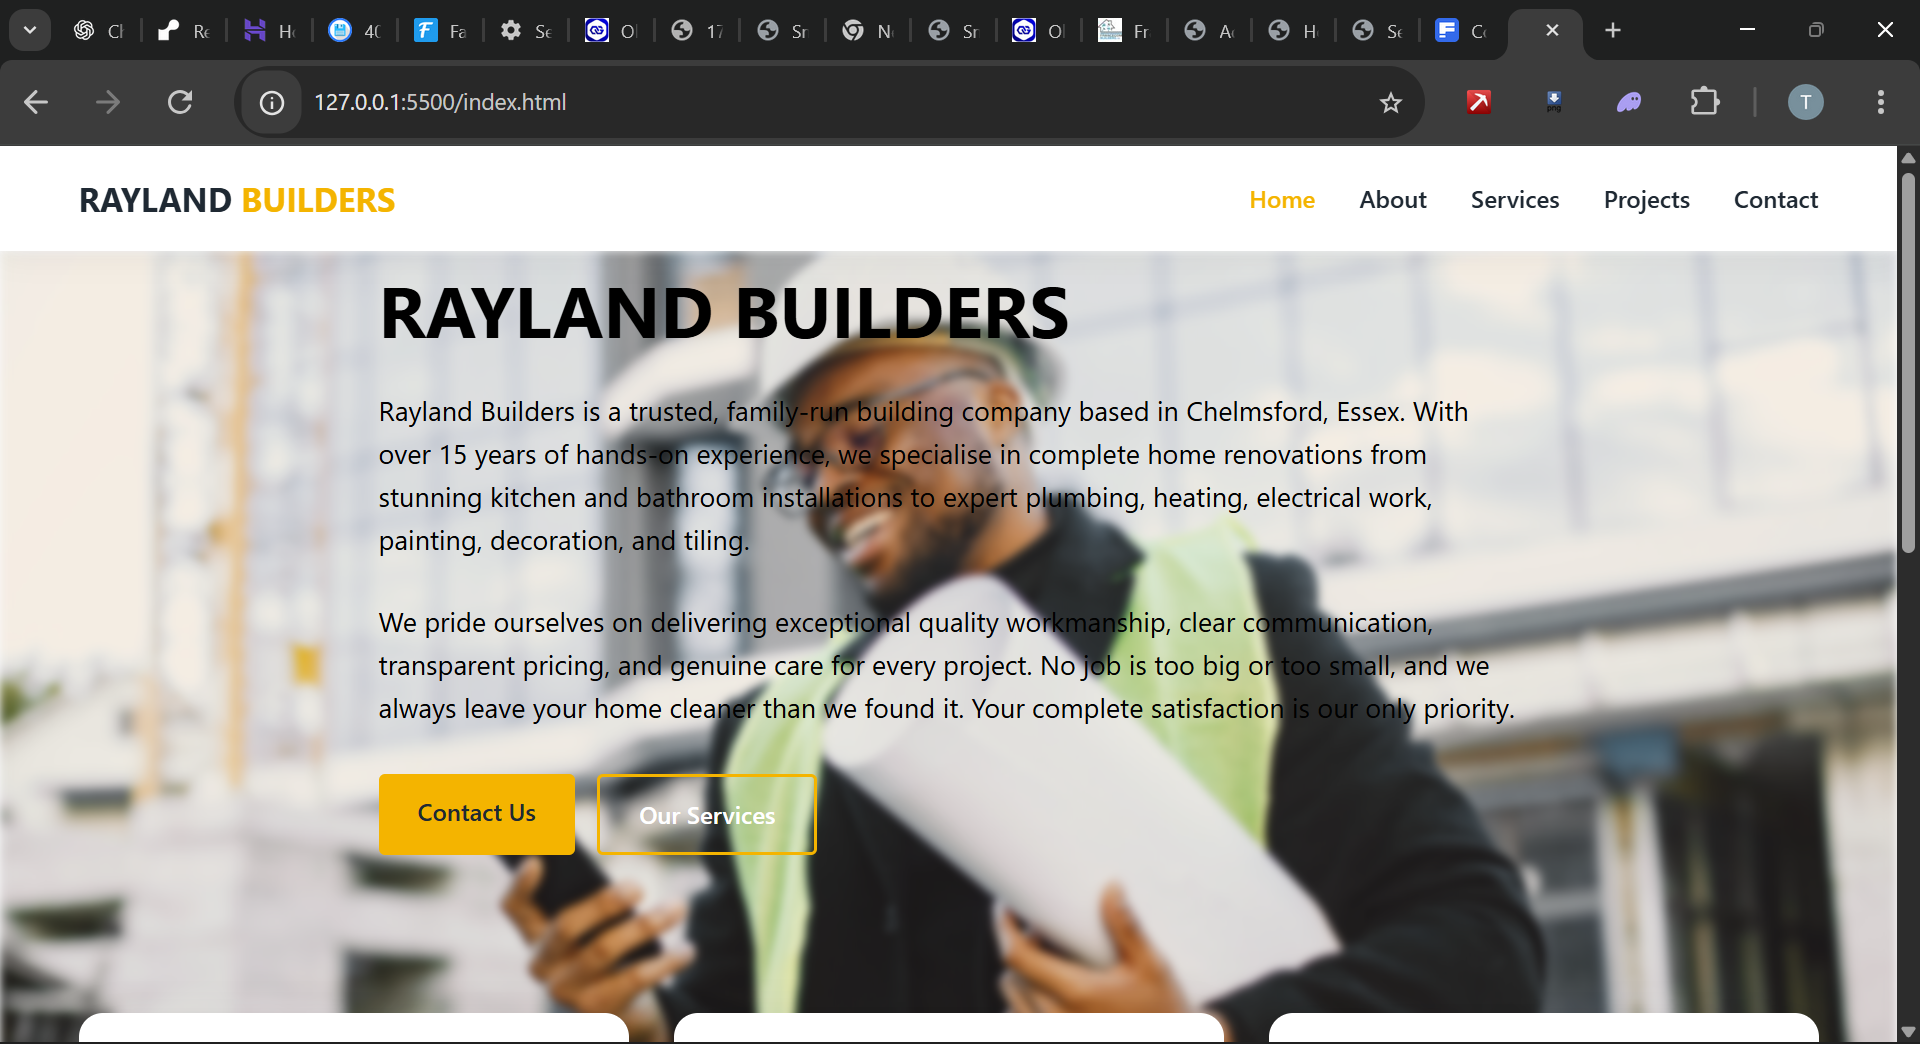Switch to the tab labeled Re
This screenshot has height=1044, width=1920.
(184, 31)
